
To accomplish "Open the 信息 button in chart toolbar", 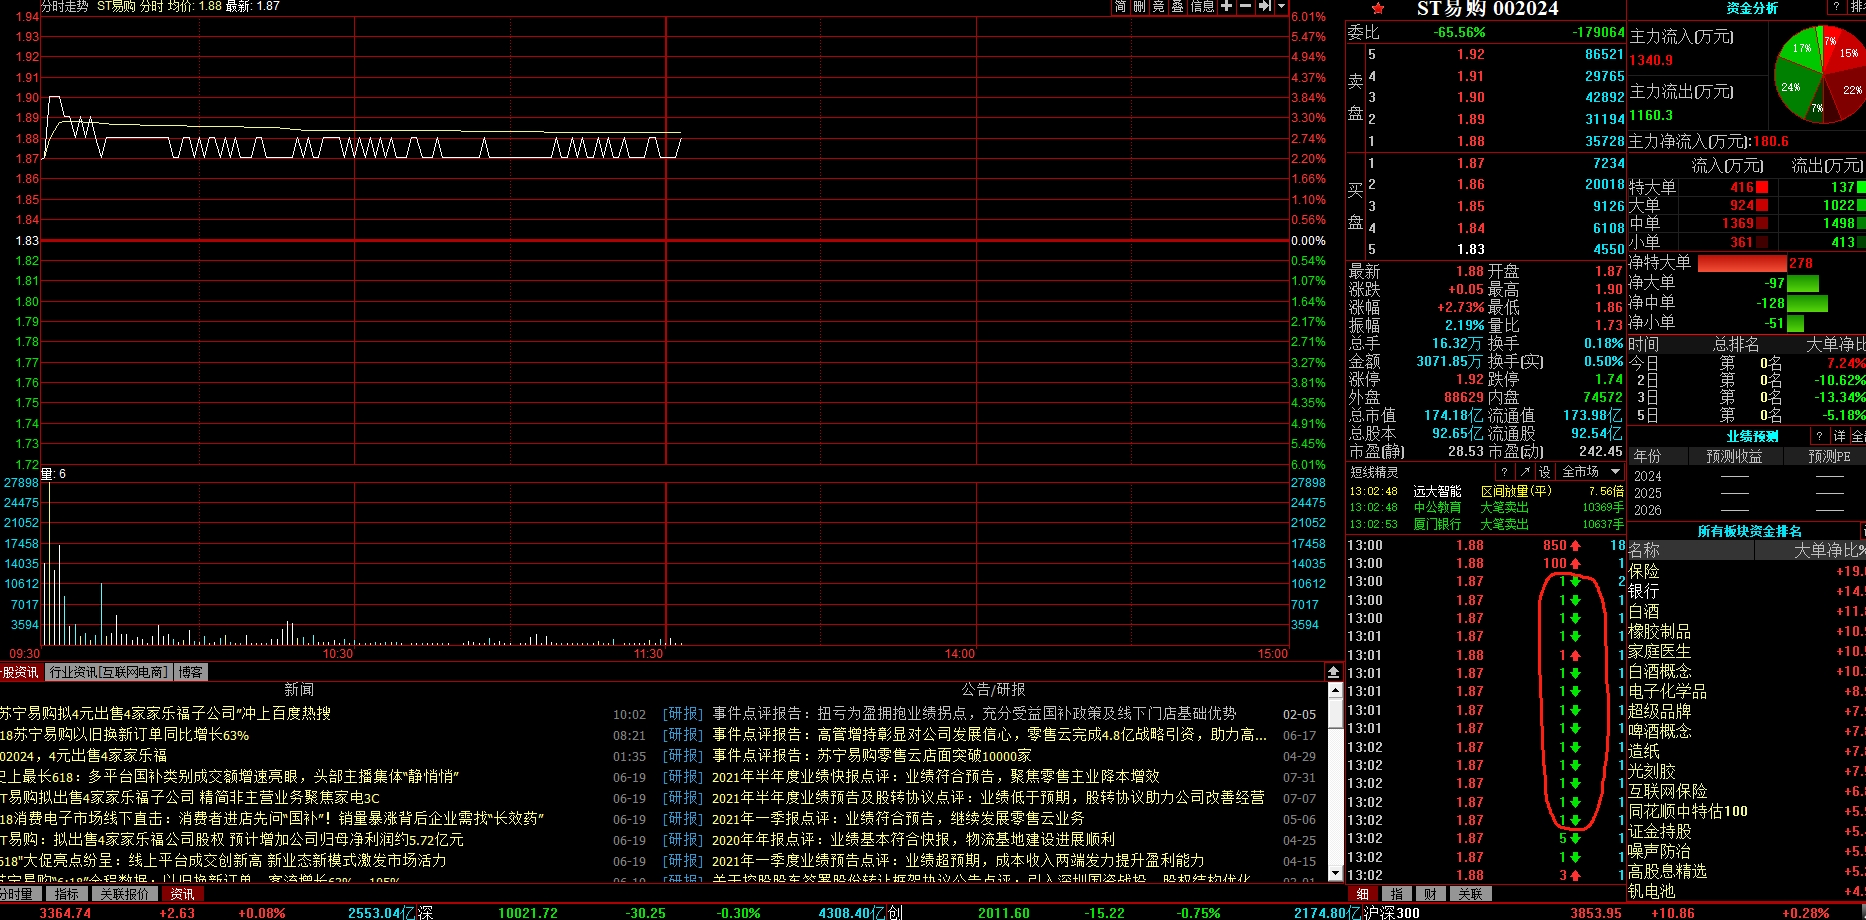I will tap(1203, 6).
